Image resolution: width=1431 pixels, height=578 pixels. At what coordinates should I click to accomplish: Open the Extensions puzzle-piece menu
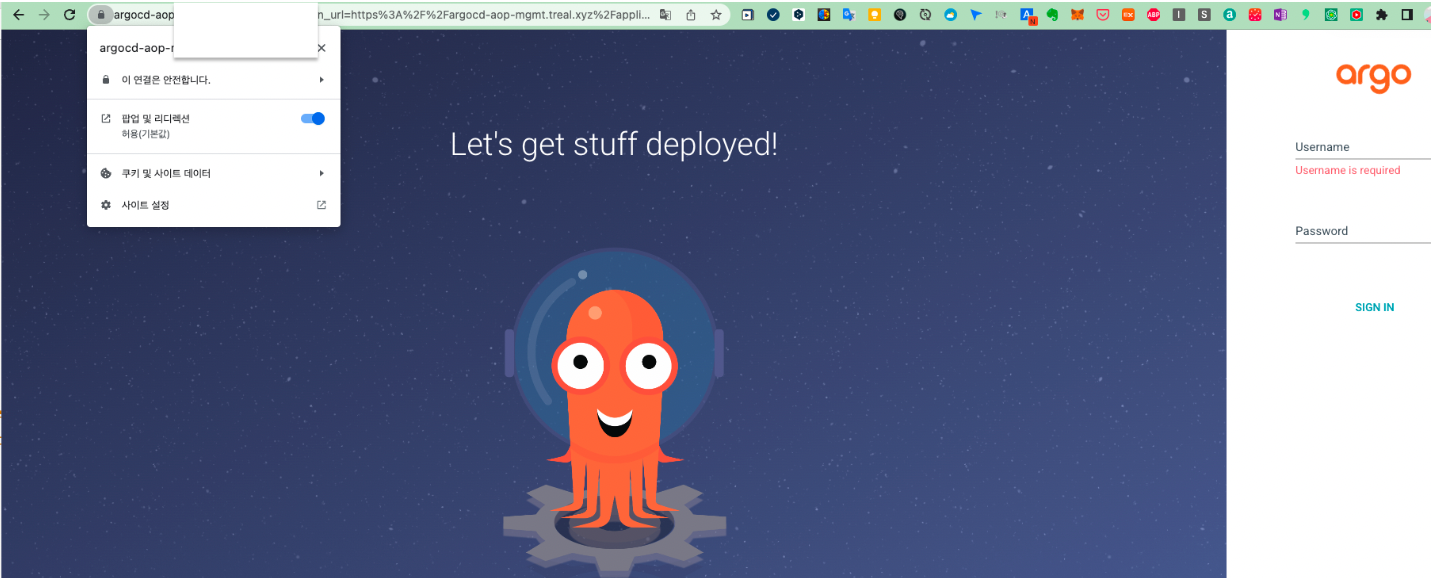click(x=1381, y=15)
